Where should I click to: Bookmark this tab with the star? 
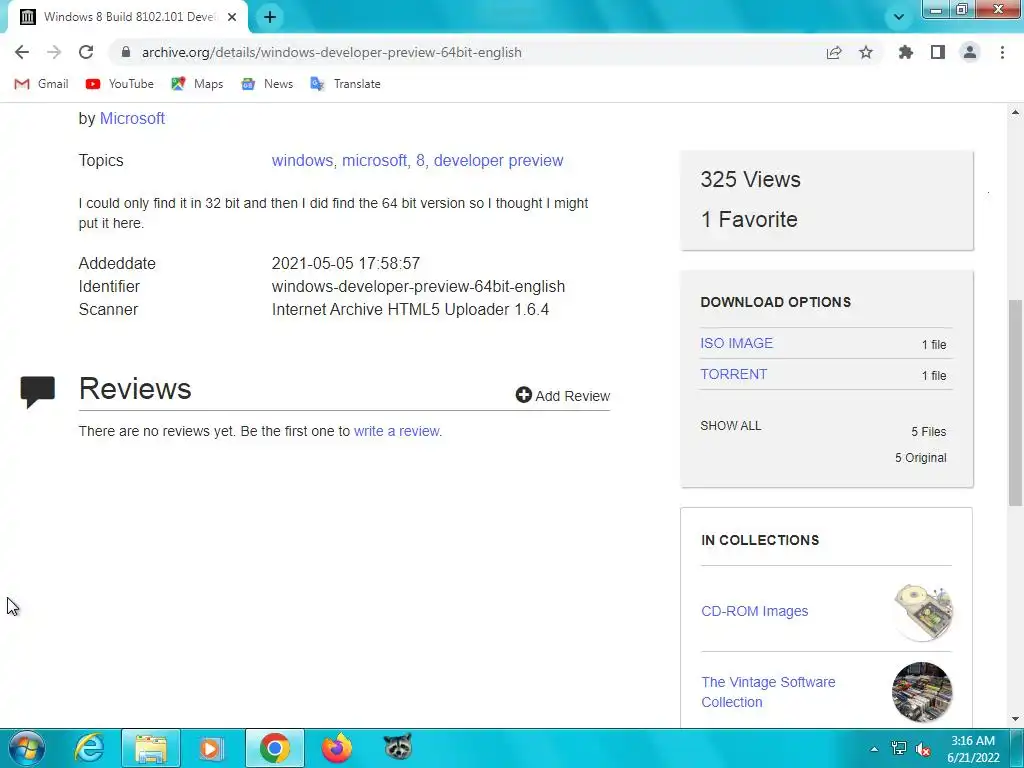coord(865,52)
